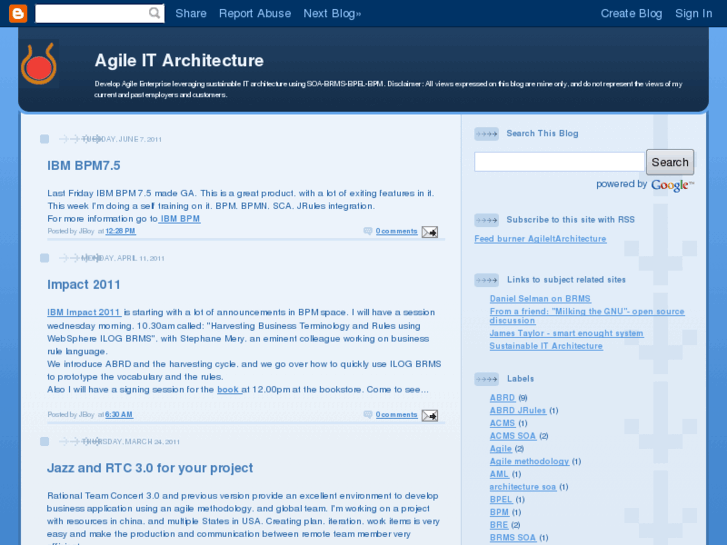Click the Search button in sidebar

click(670, 162)
